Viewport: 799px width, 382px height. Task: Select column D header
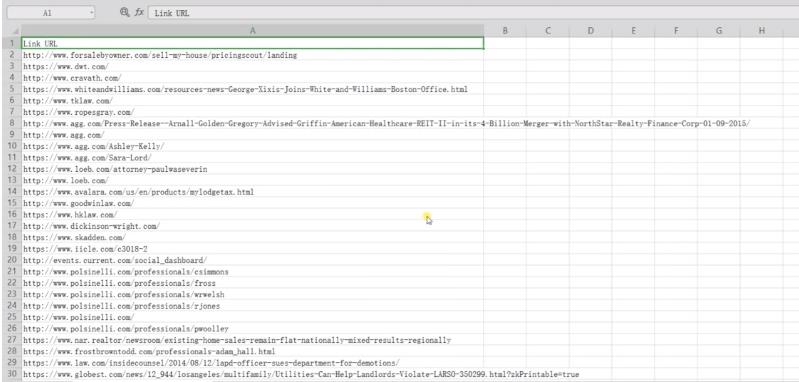click(x=591, y=31)
